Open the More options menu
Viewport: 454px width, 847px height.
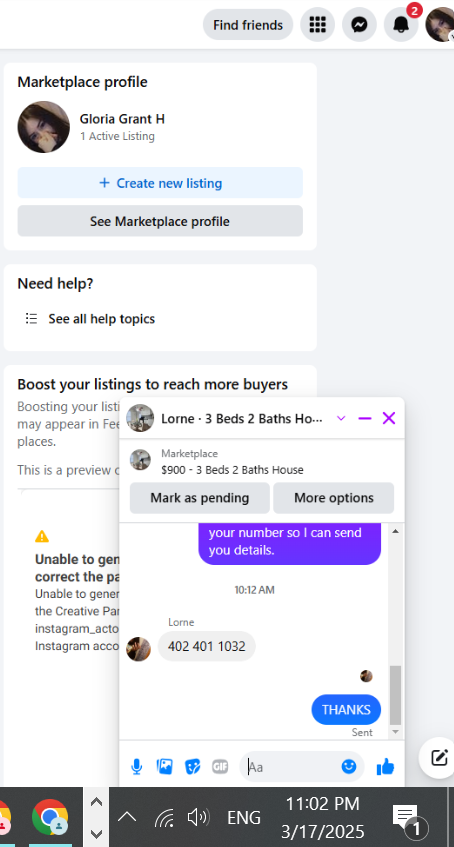333,498
